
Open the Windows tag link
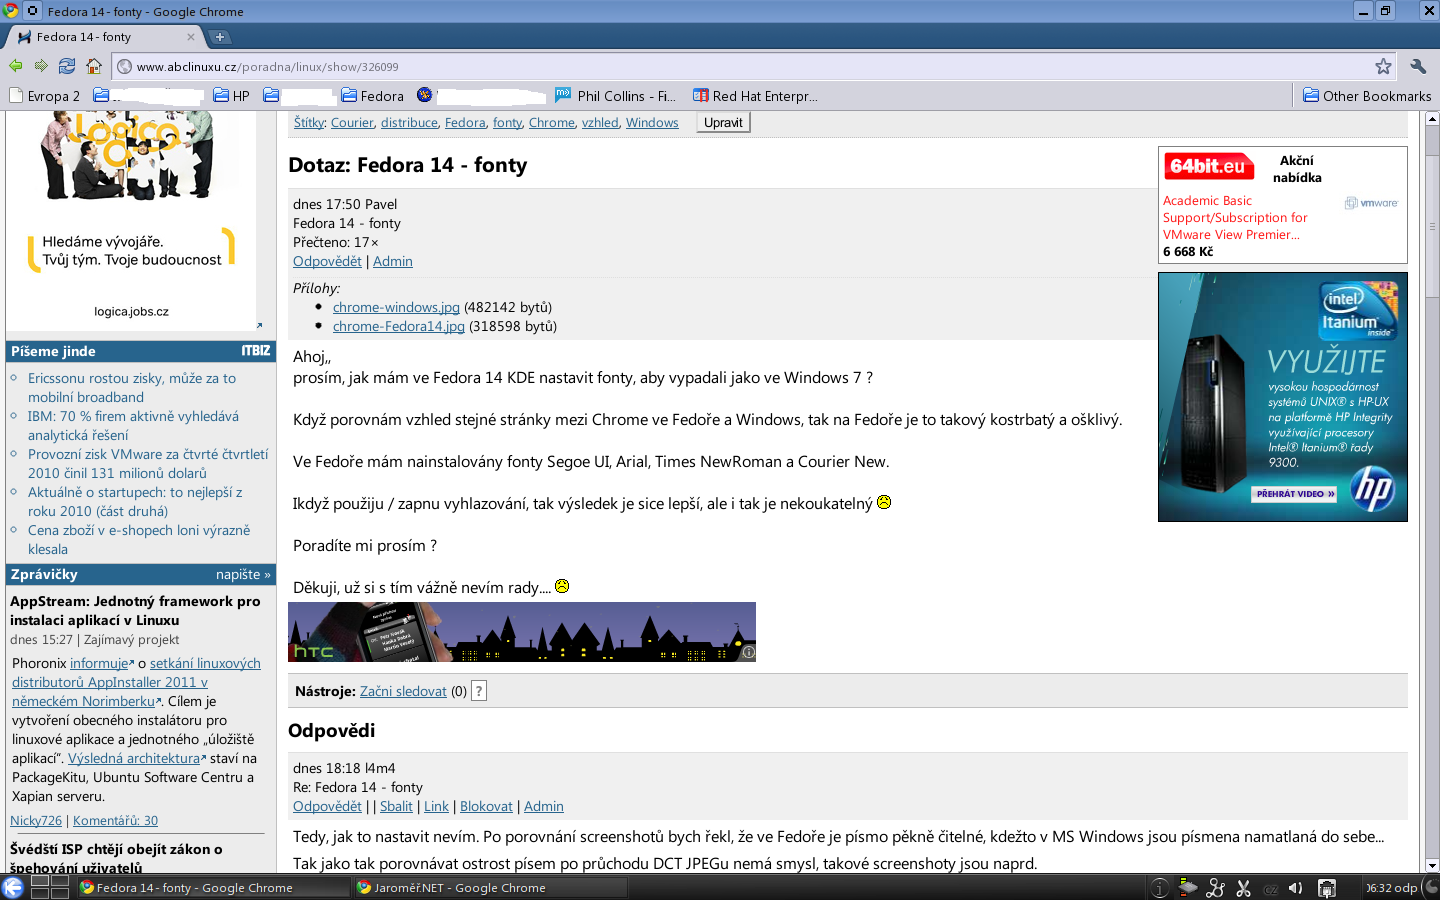(x=652, y=123)
